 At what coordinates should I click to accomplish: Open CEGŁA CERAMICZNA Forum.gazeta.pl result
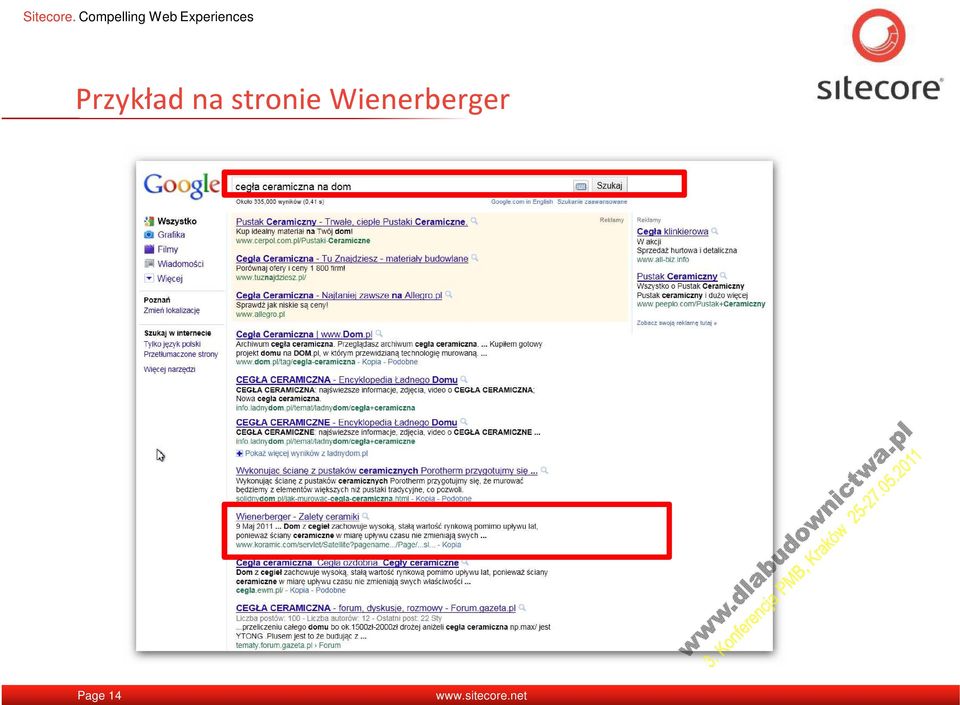tap(376, 608)
